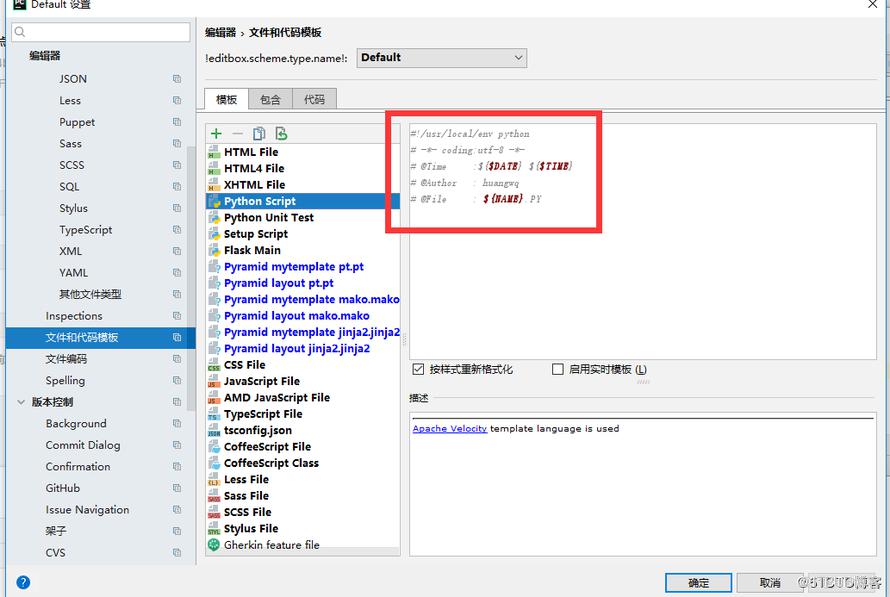Click the blue help question mark icon

(23, 582)
